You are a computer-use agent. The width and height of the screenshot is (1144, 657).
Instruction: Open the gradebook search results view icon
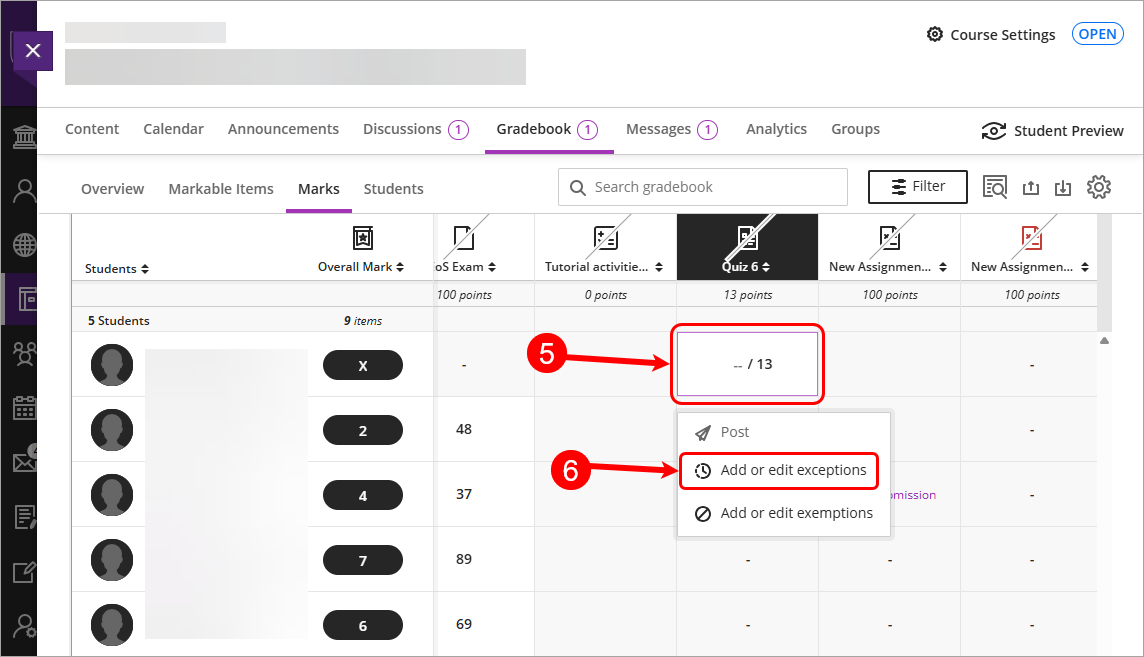click(994, 187)
